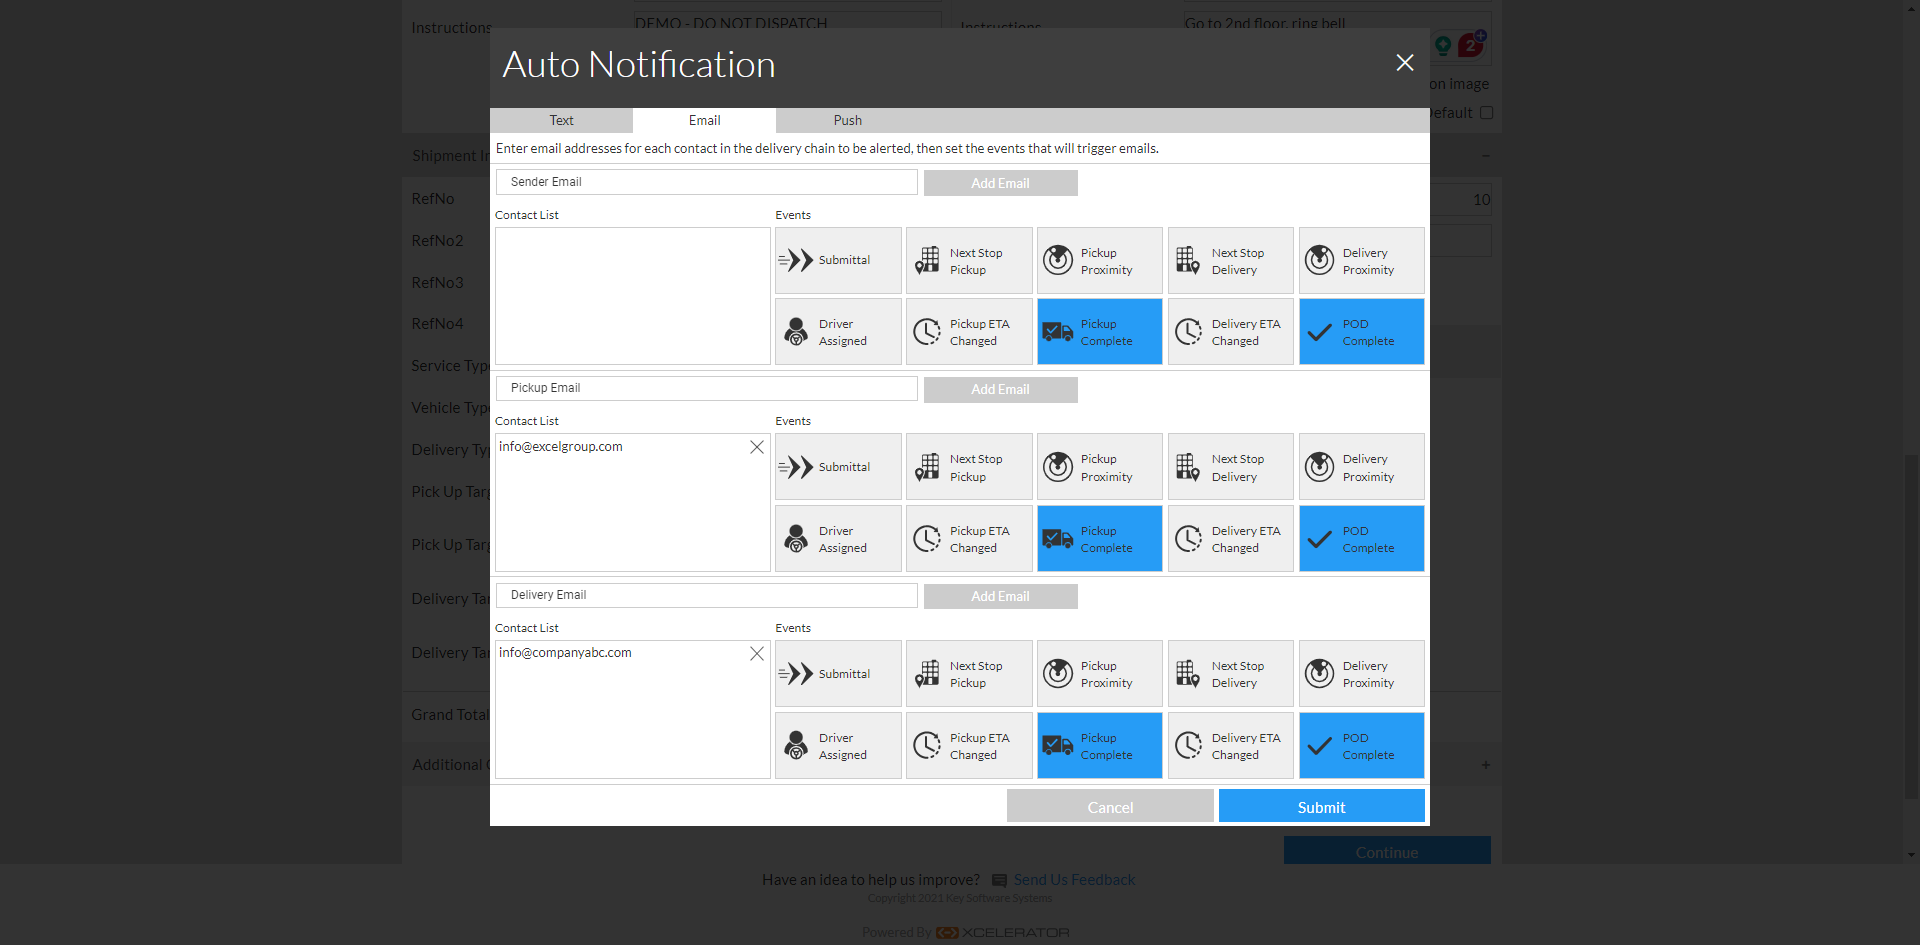Click Driver Assigned icon in Delivery Email events
Screen dimensions: 1920x945
click(796, 745)
